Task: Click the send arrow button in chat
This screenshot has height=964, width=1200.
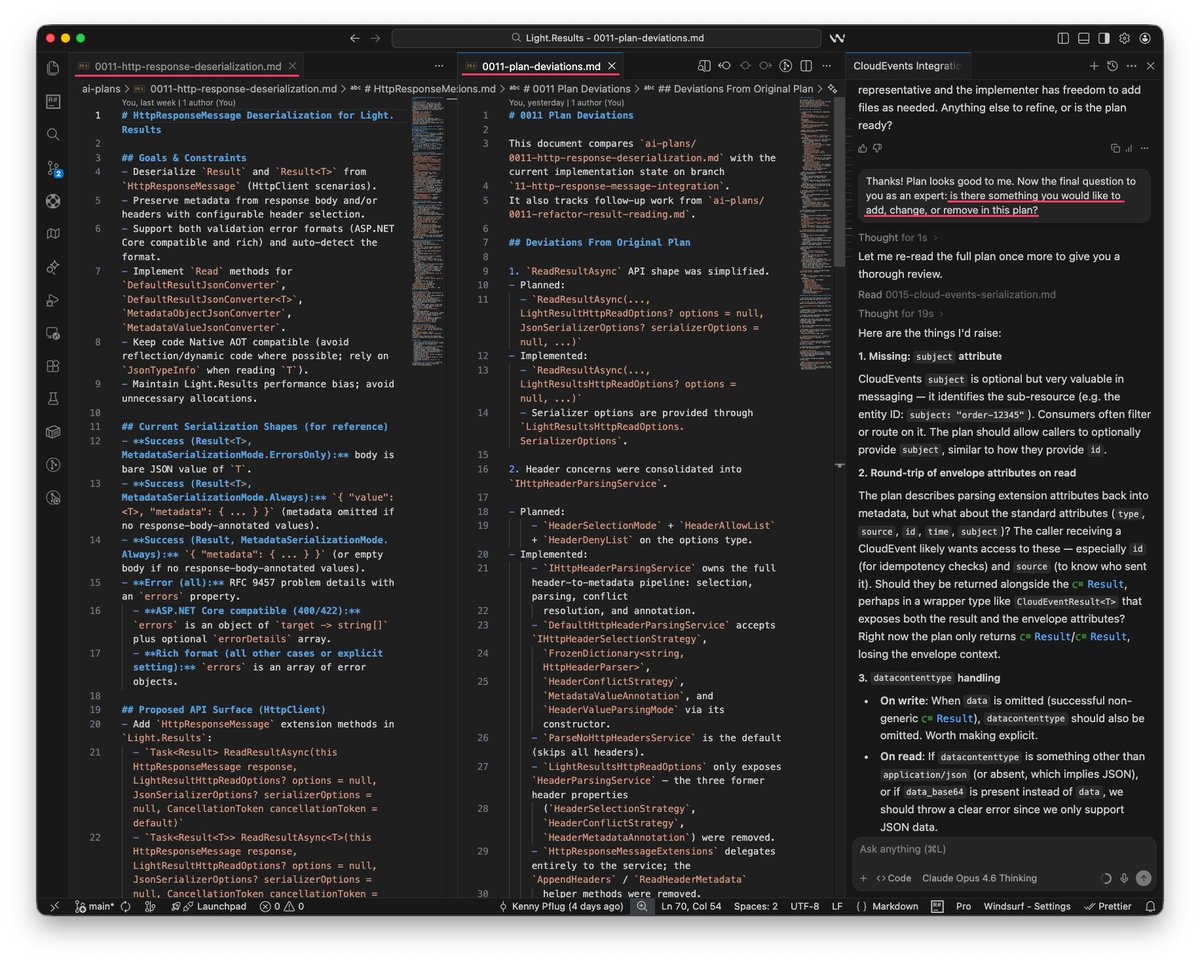Action: tap(1144, 878)
